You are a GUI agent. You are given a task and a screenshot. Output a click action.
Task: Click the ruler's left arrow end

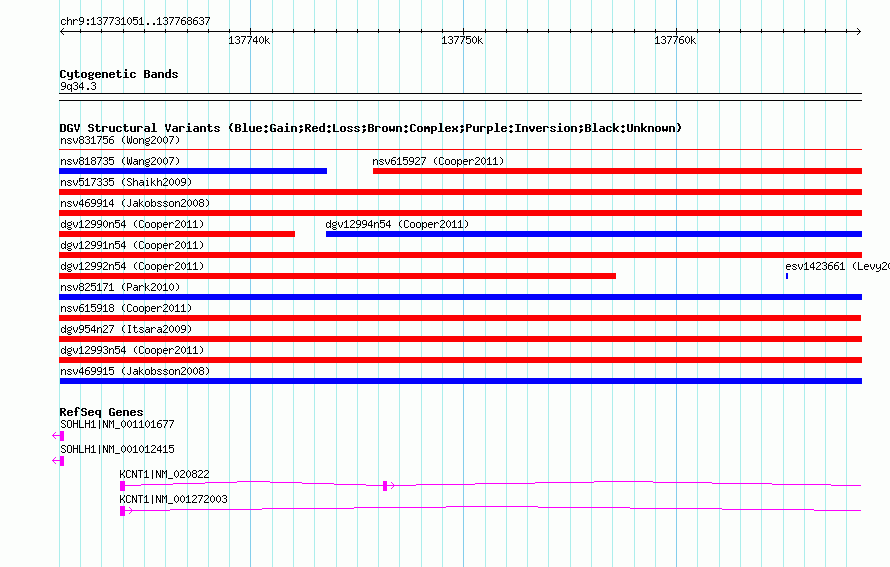[62, 32]
